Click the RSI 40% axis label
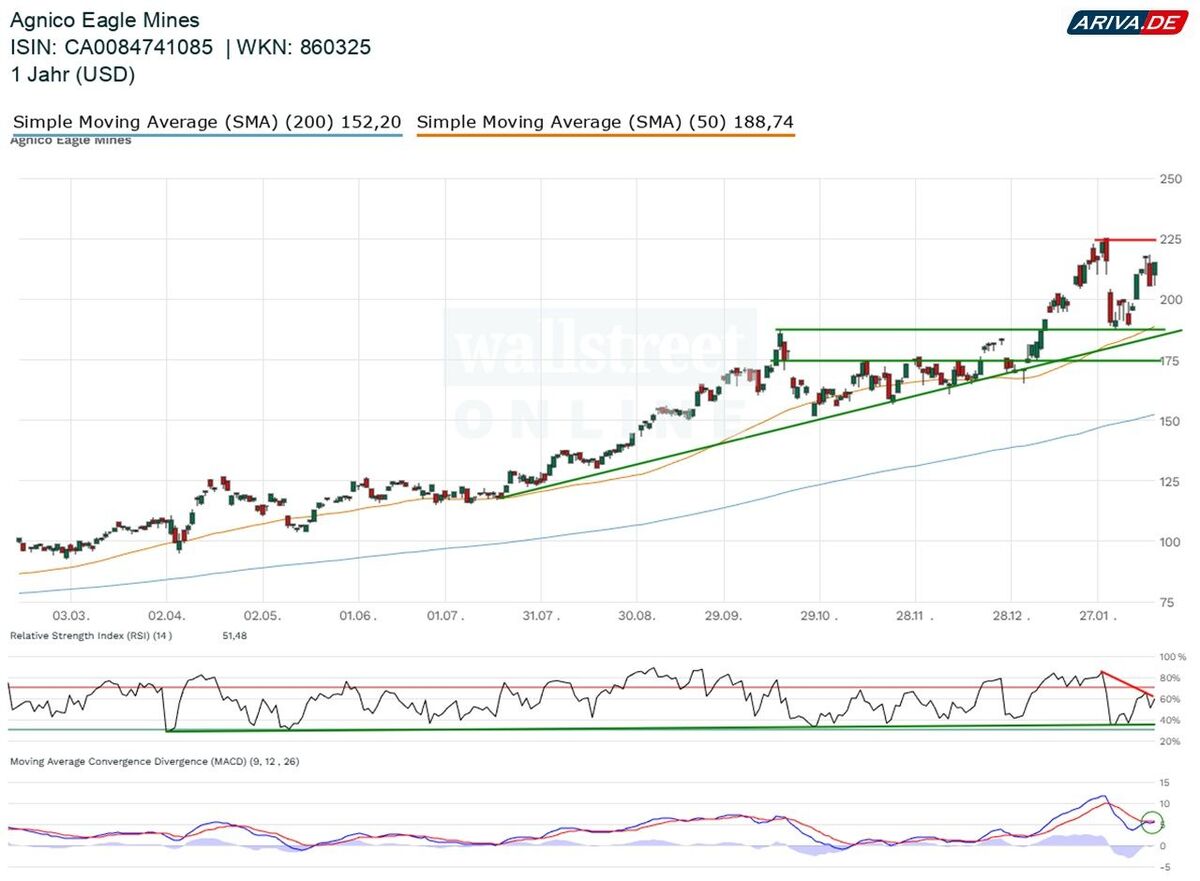 (1171, 720)
